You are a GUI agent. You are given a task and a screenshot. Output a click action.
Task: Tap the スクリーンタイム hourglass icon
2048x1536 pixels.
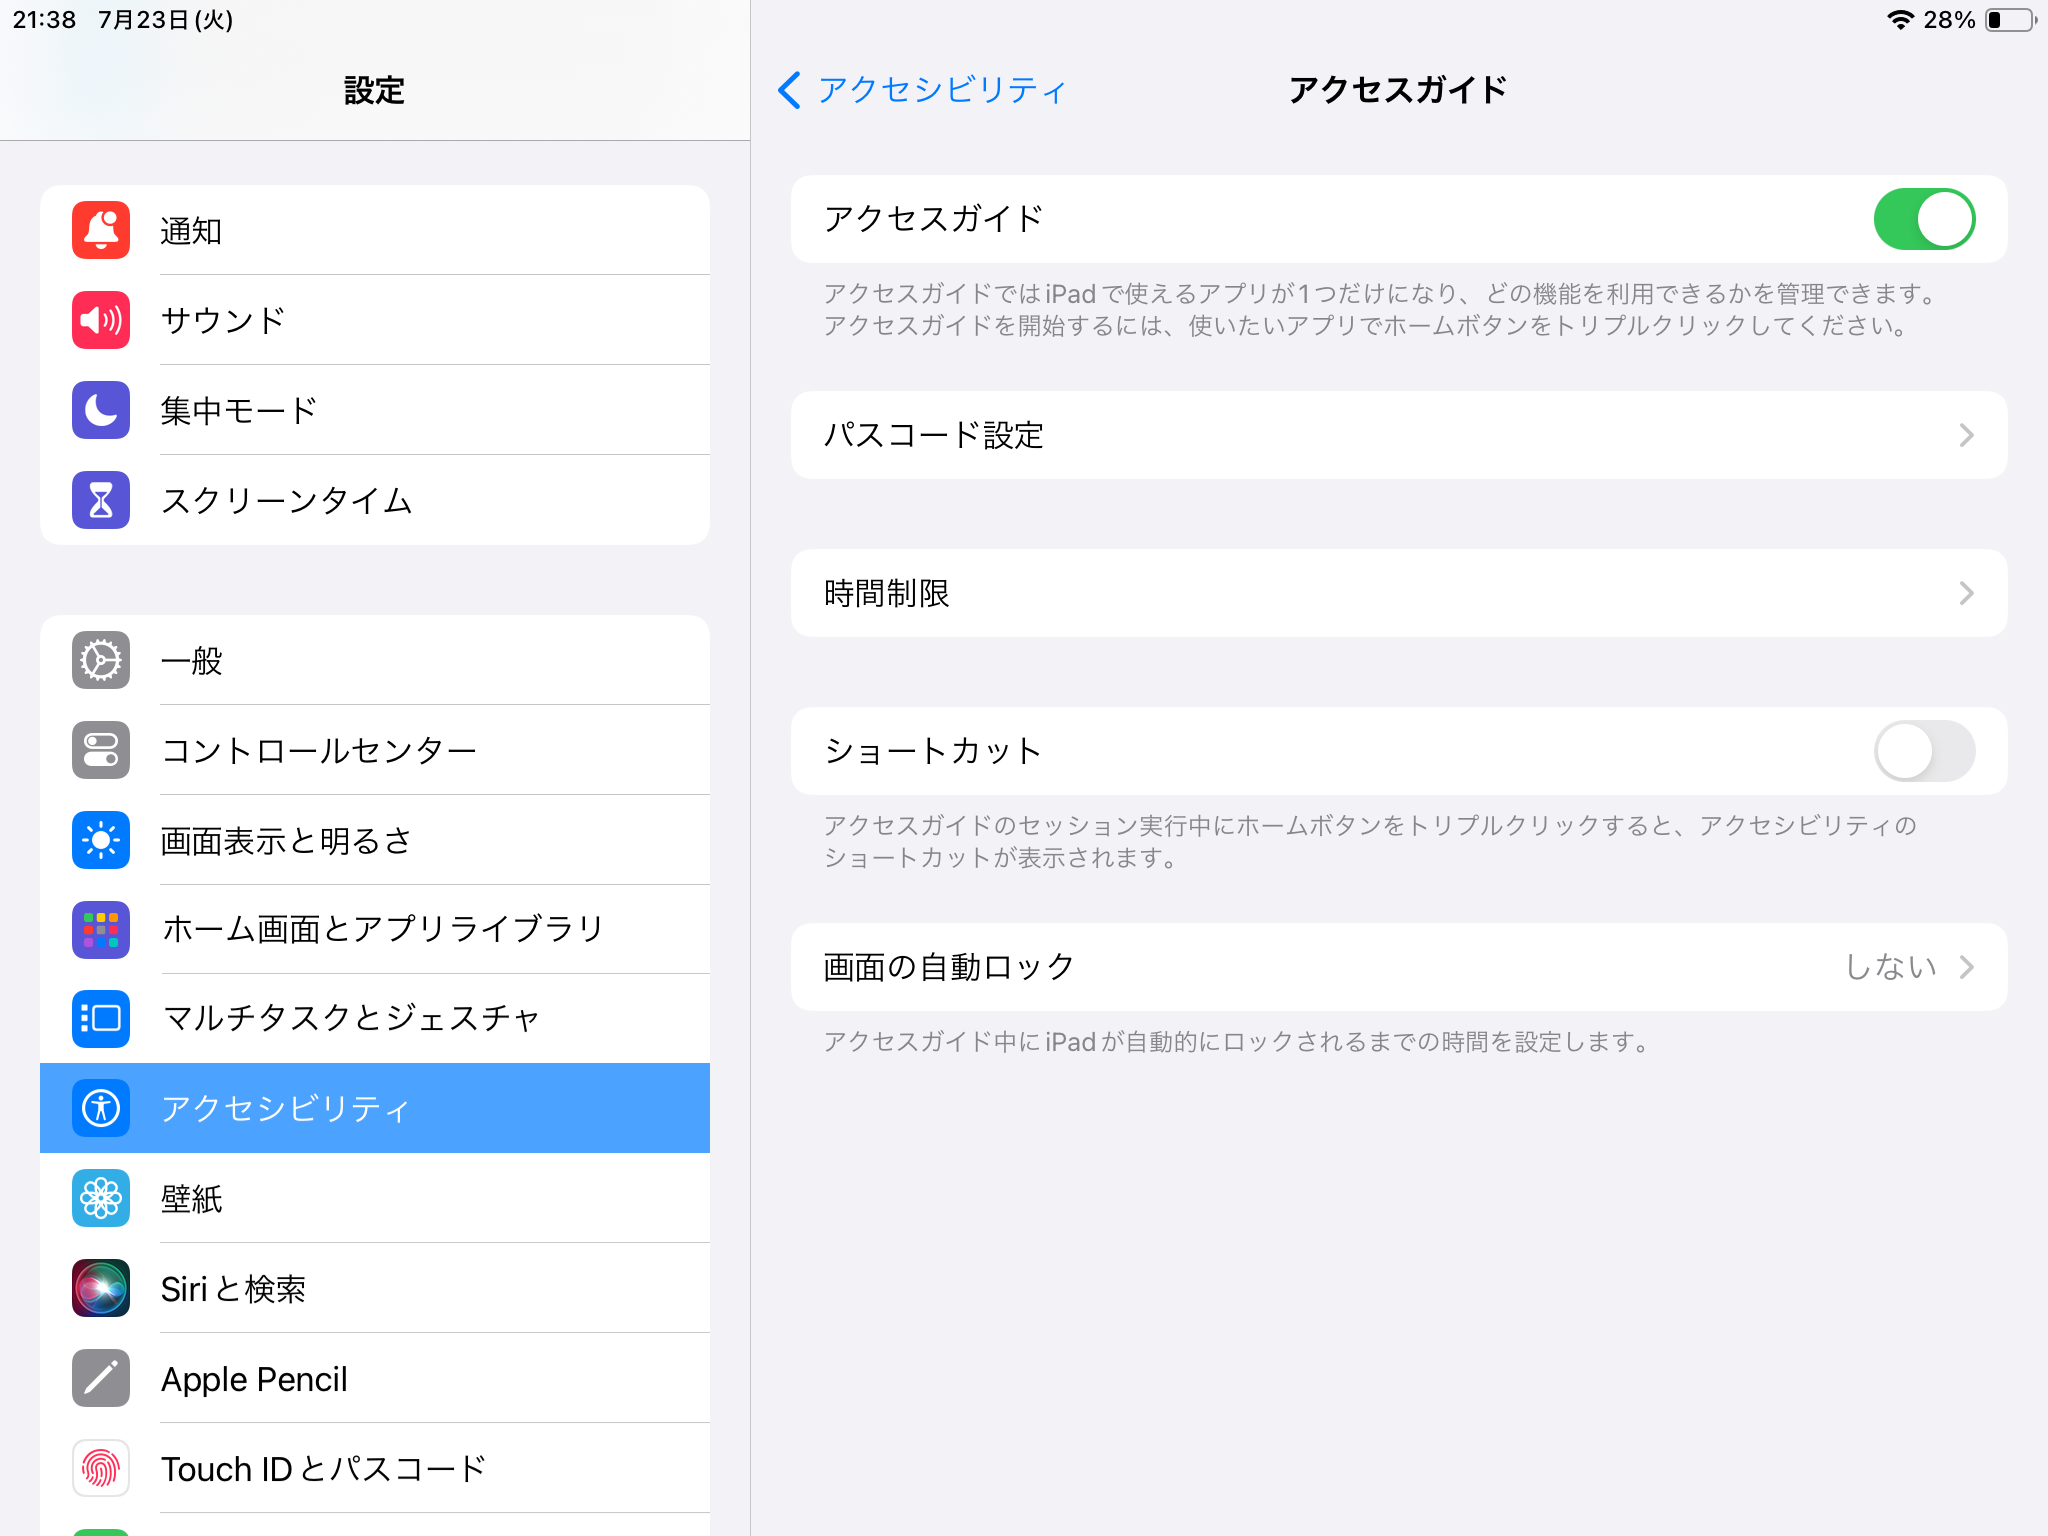(x=101, y=500)
